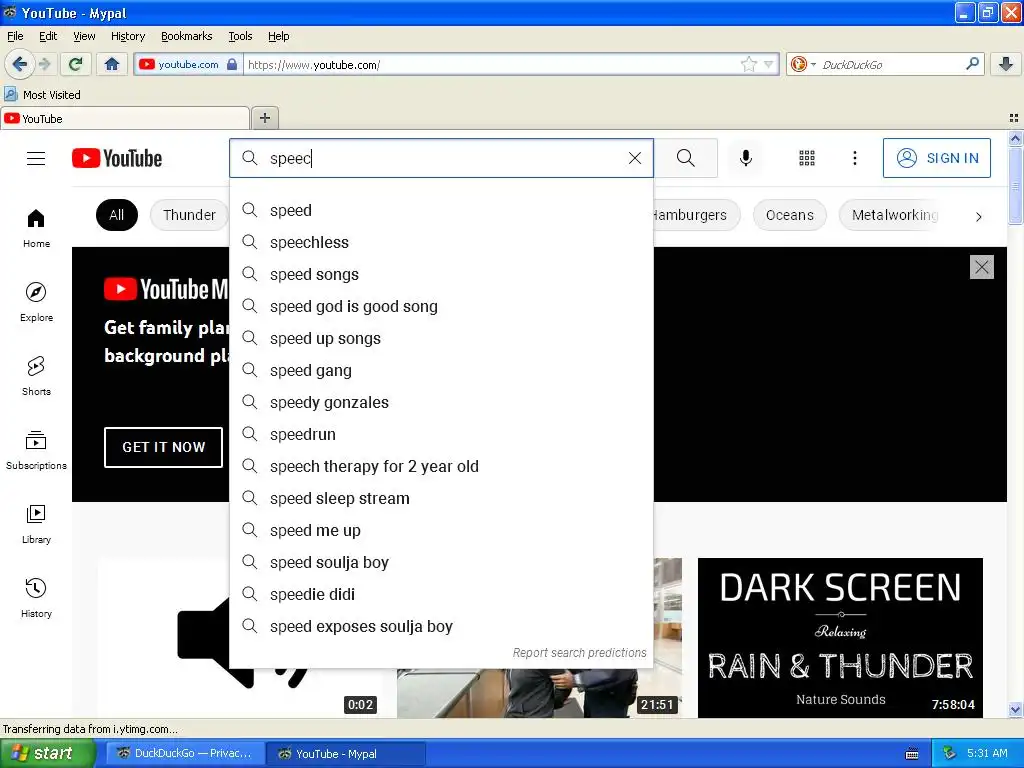Open the Windows Start button
This screenshot has height=768, width=1024.
(48, 753)
